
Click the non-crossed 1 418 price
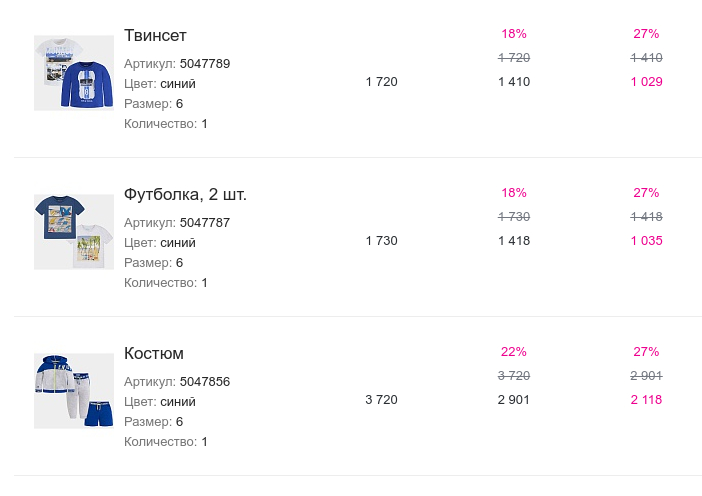tap(514, 241)
